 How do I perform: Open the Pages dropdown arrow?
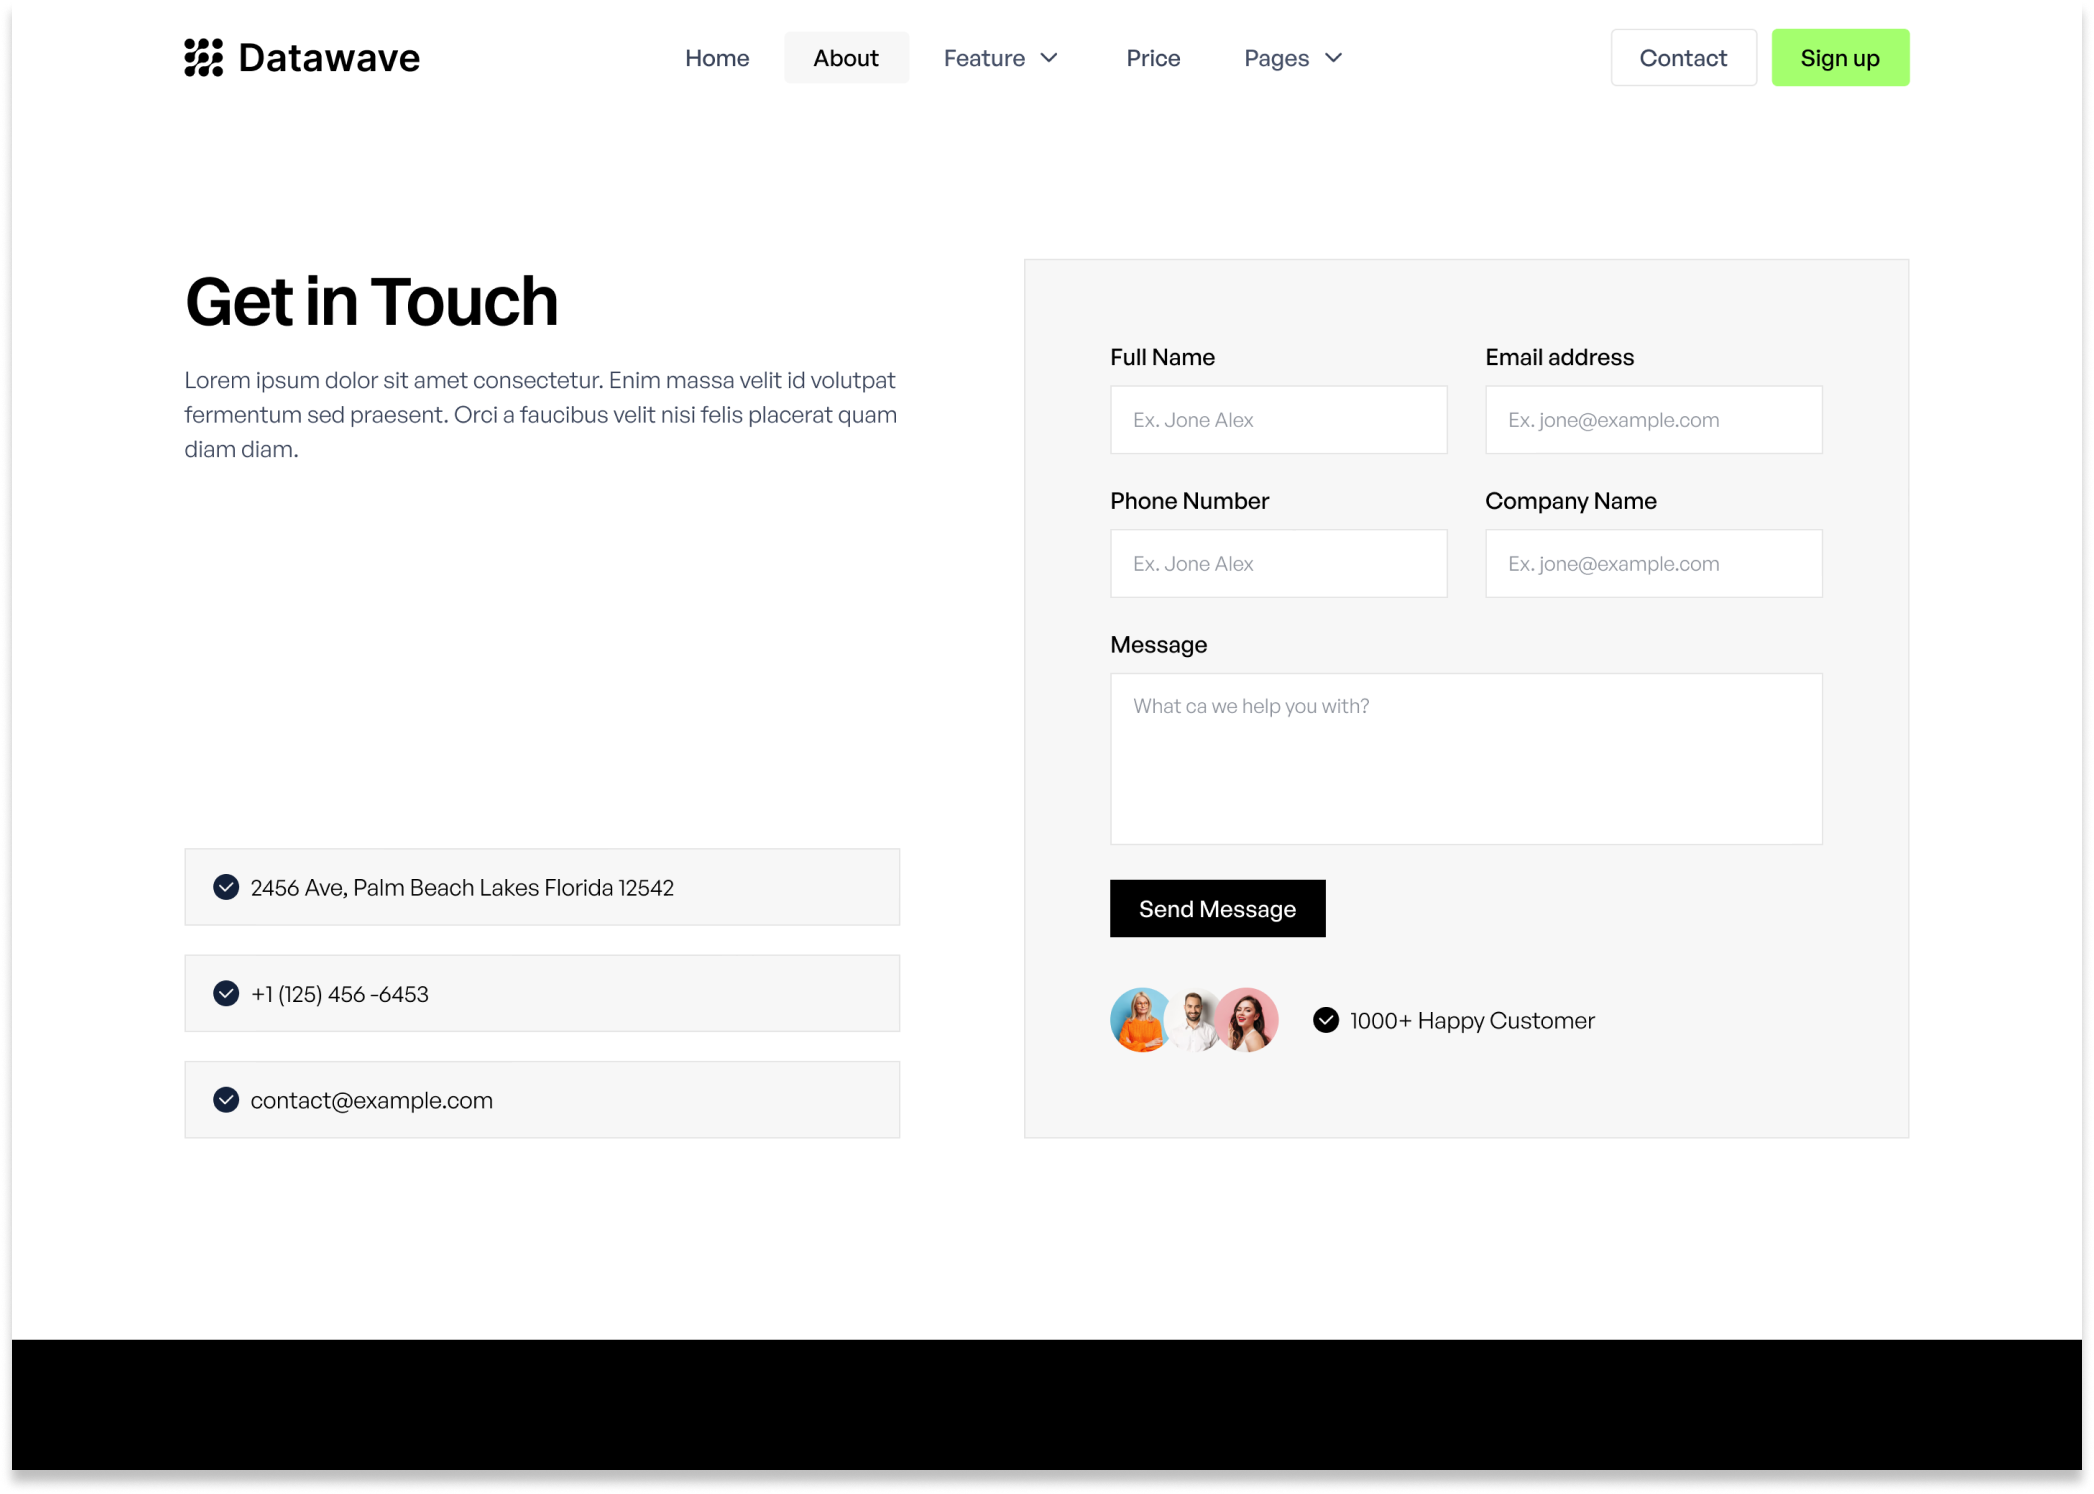pos(1333,58)
